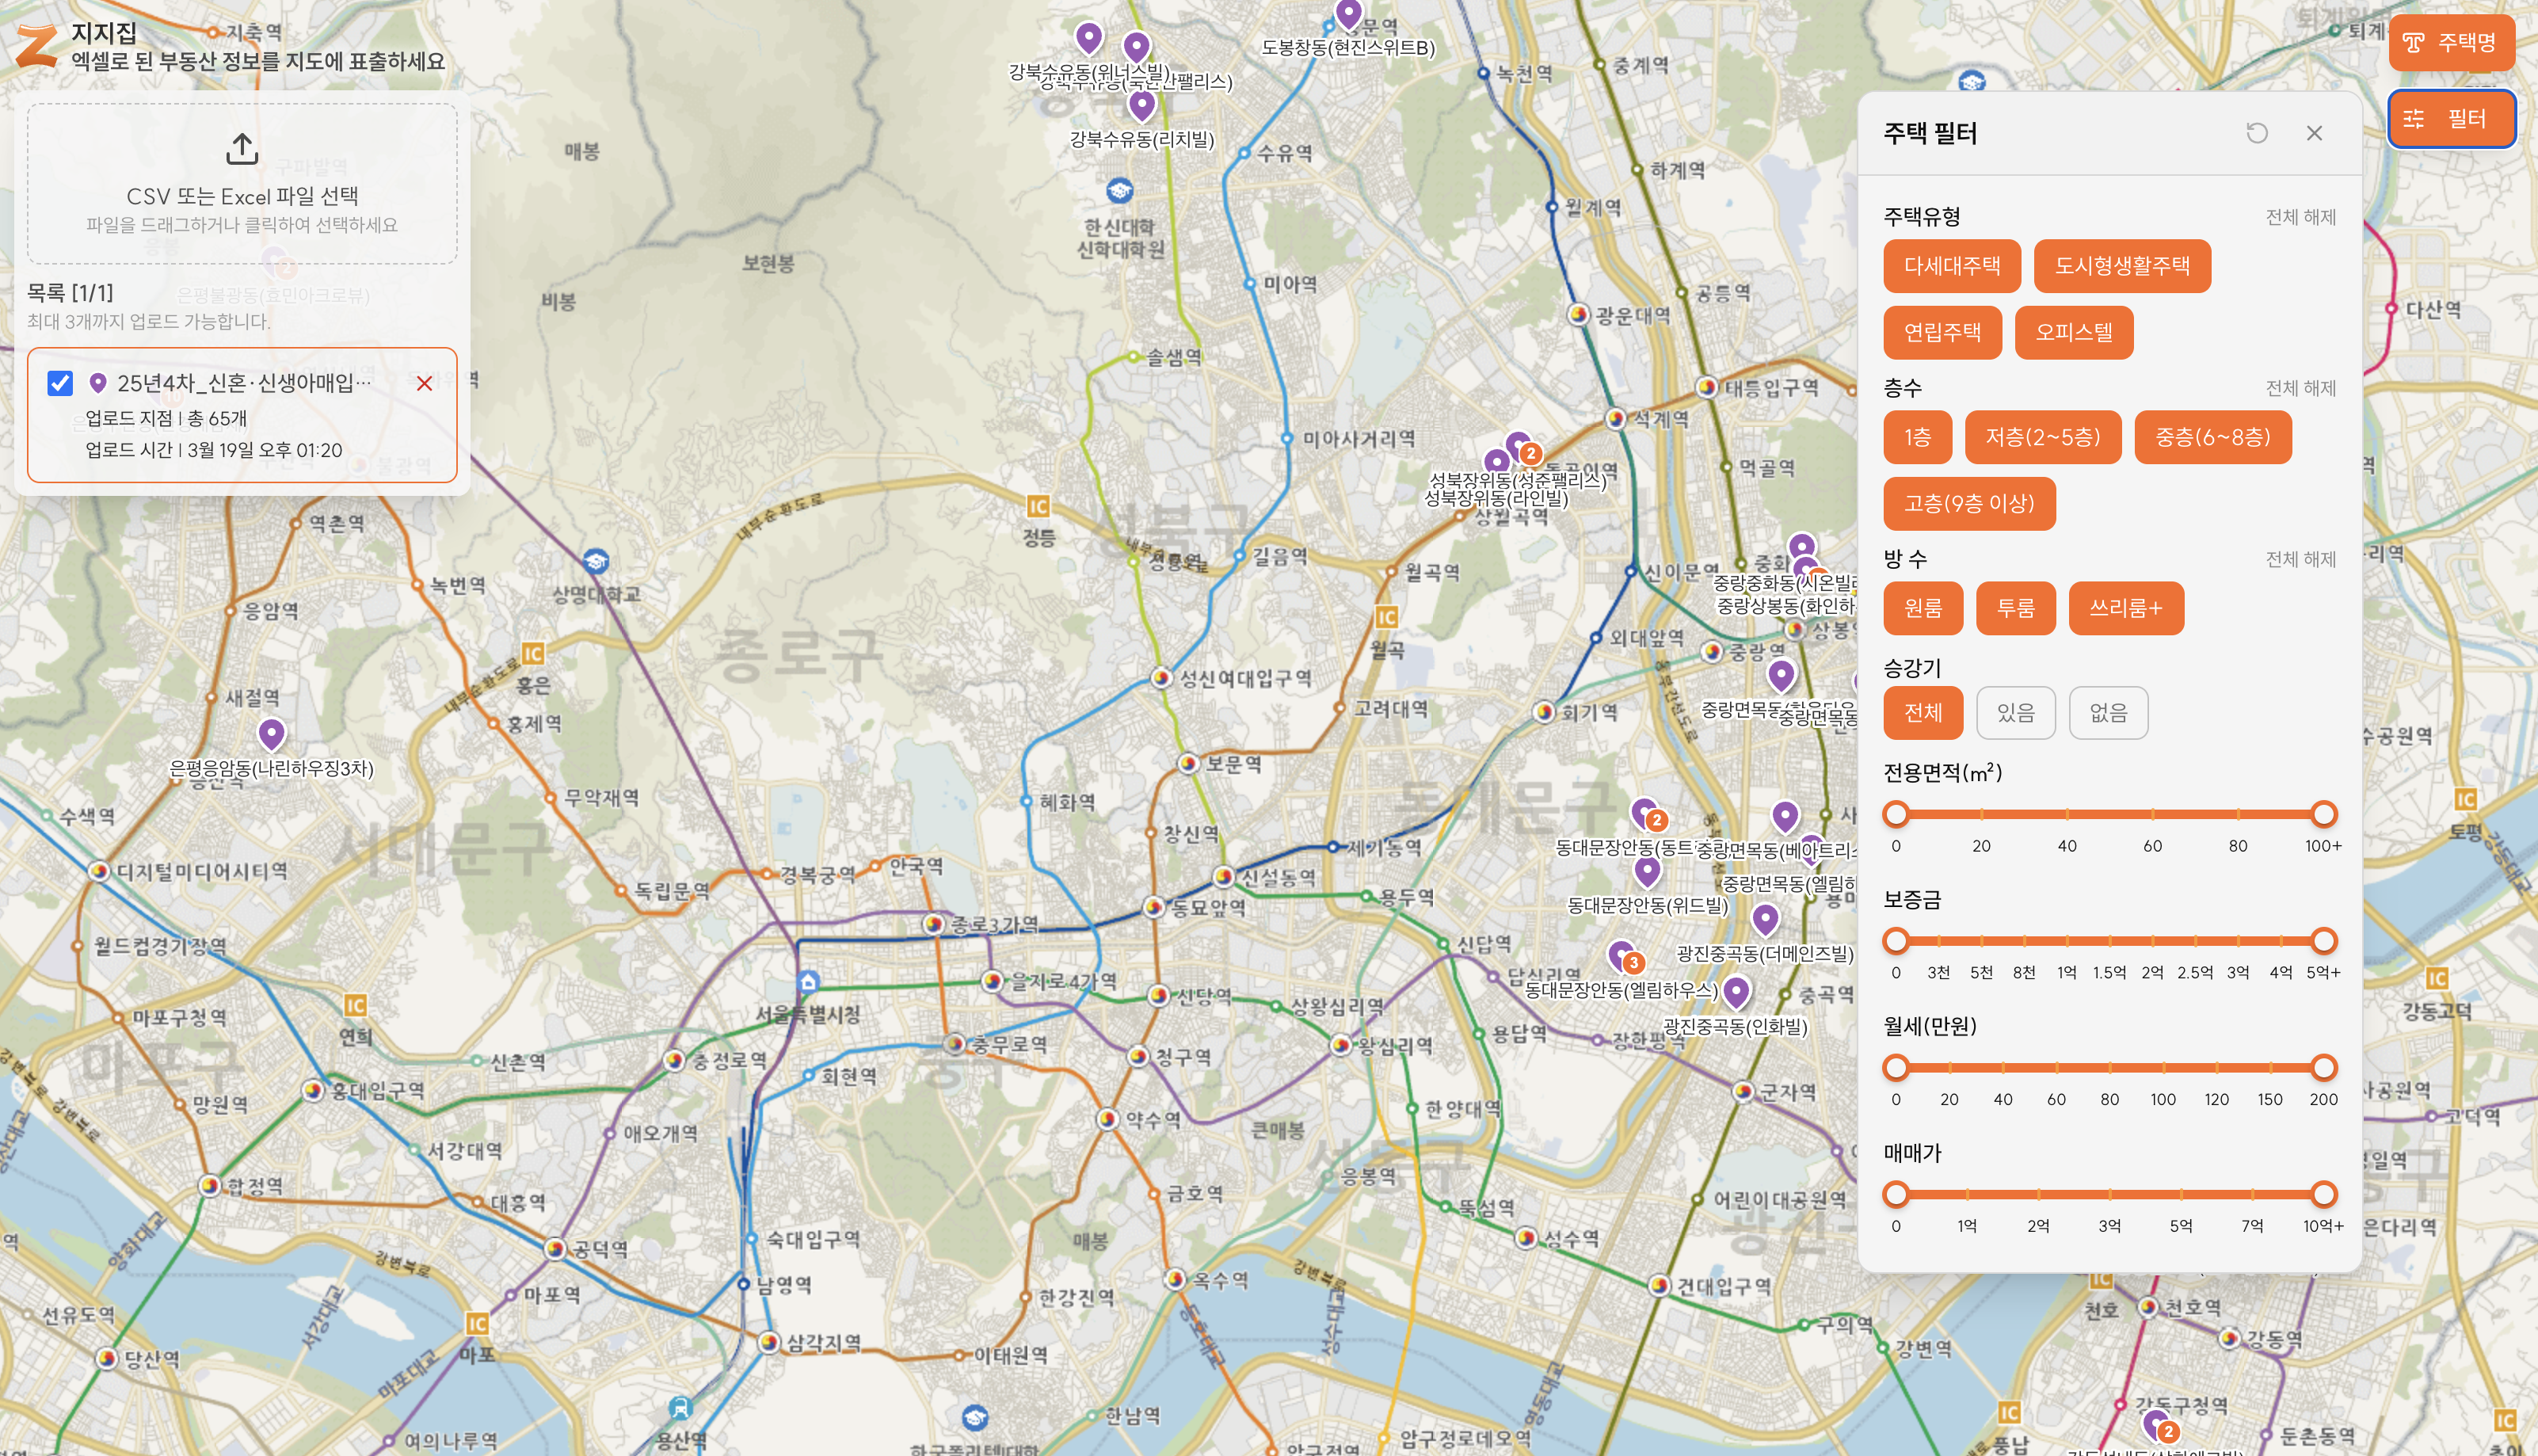The width and height of the screenshot is (2538, 1456).
Task: Click the upload arrow icon
Action: [242, 148]
